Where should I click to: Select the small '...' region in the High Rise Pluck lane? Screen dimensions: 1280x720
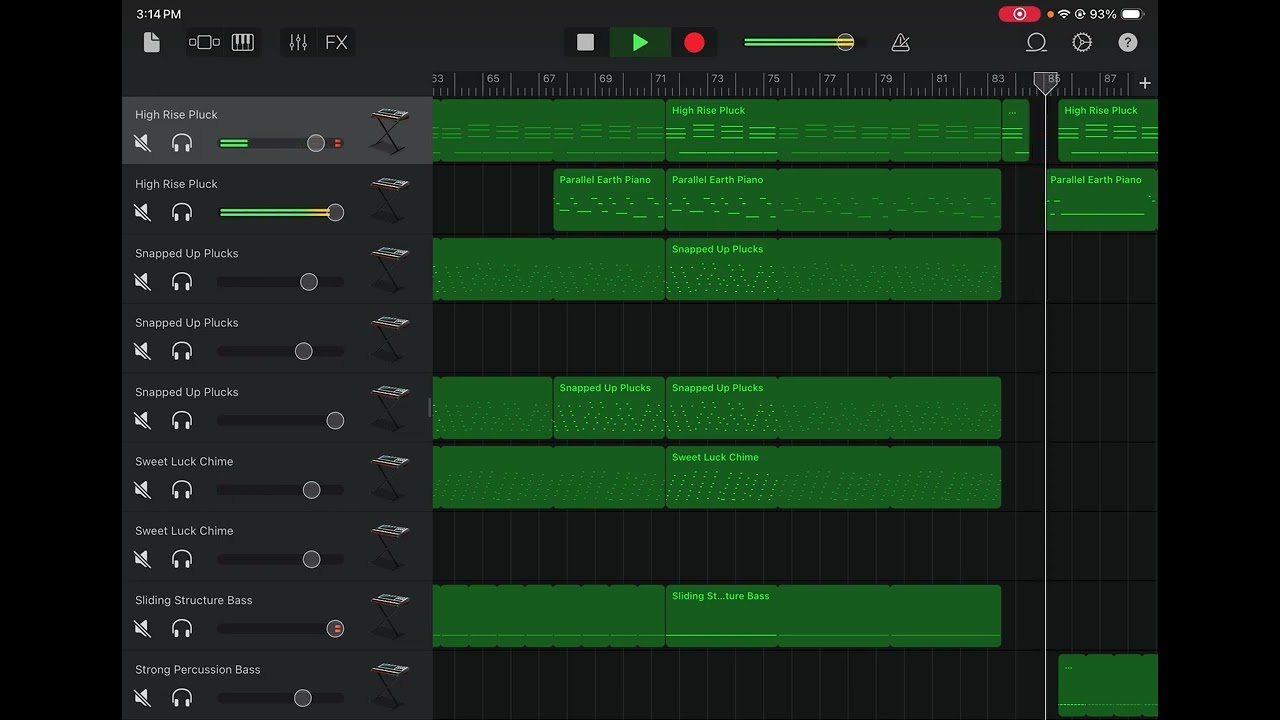(x=1016, y=130)
